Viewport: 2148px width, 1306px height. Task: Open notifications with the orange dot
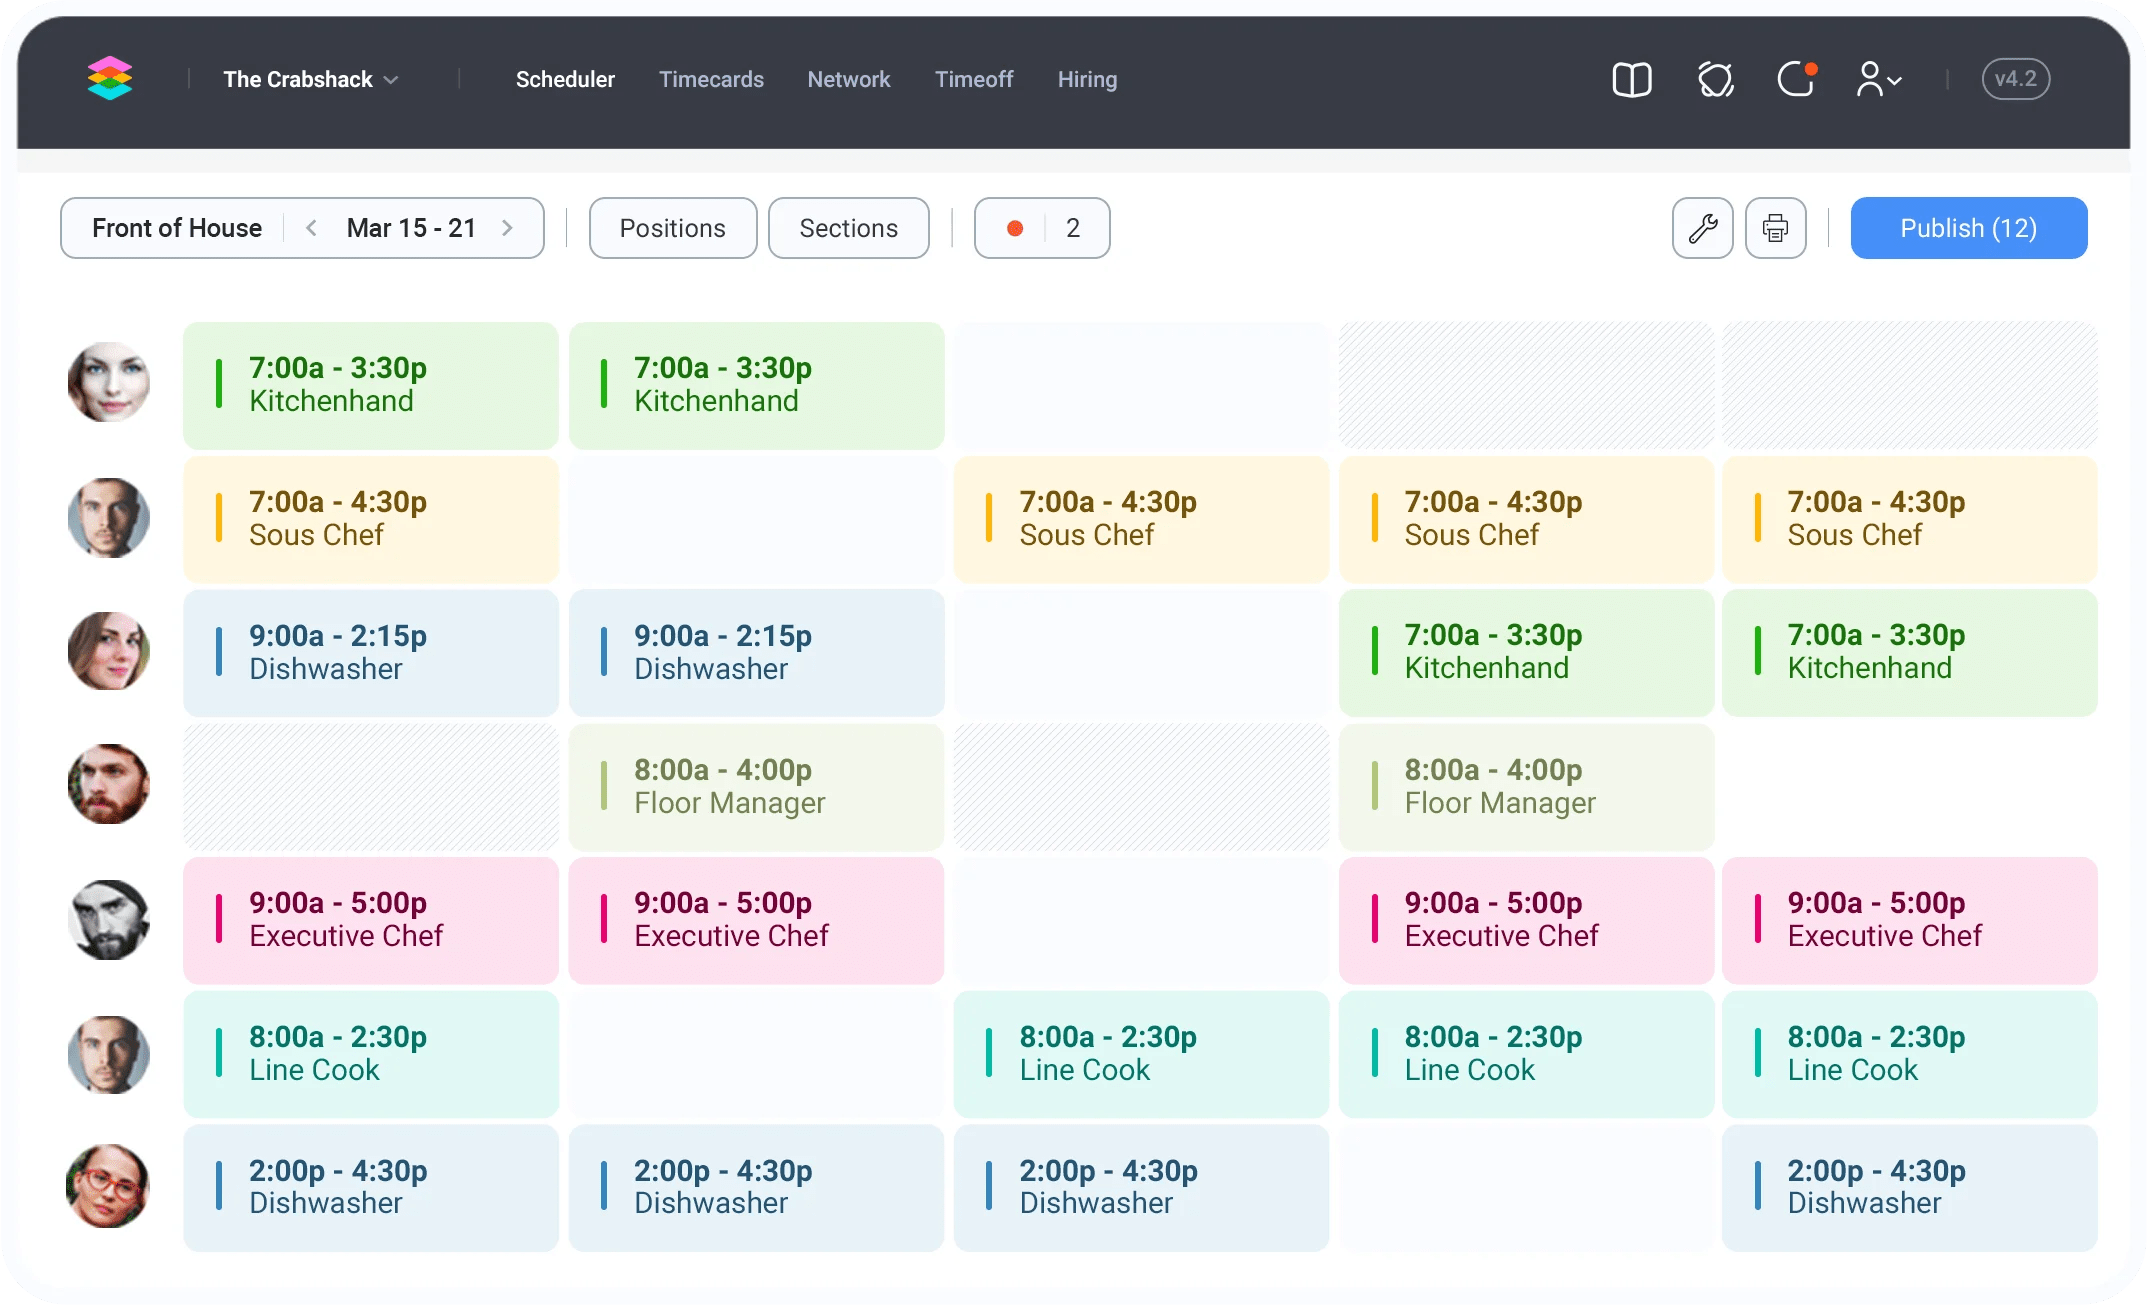coord(1796,79)
